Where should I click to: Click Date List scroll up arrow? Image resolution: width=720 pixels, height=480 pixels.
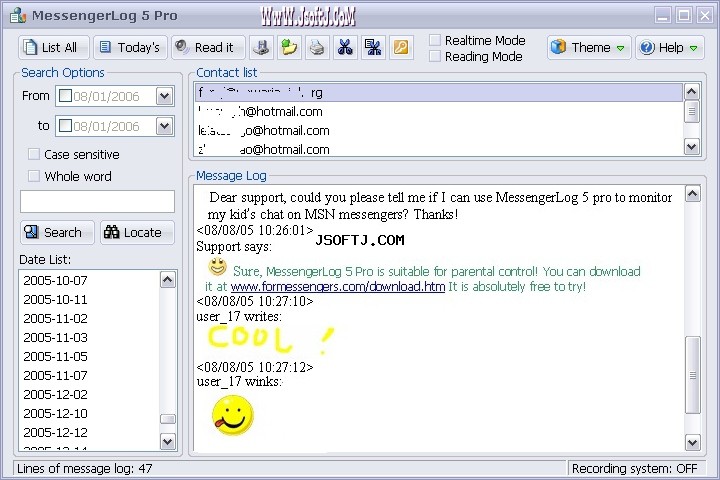pyautogui.click(x=168, y=279)
